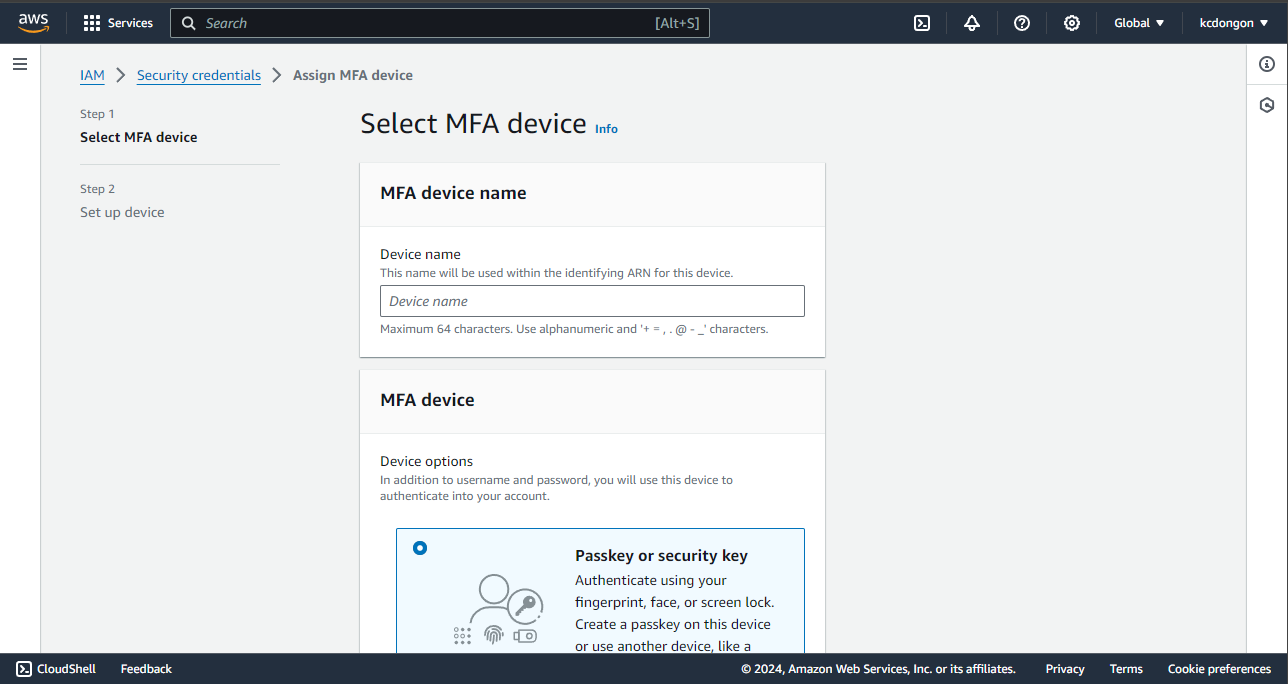The width and height of the screenshot is (1288, 684).
Task: Expand the kcdongon account dropdown
Action: coord(1233,23)
